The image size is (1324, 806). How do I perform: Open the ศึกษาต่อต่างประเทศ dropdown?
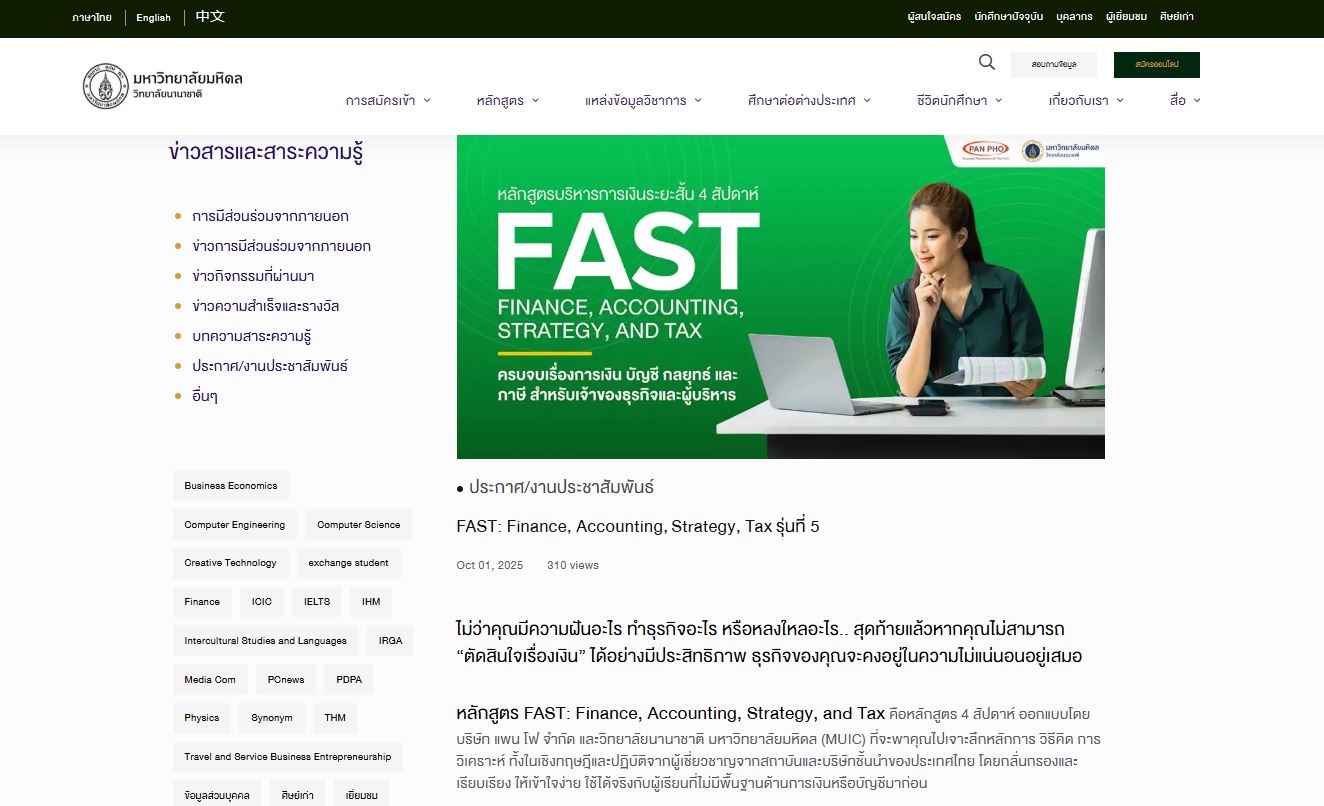809,100
